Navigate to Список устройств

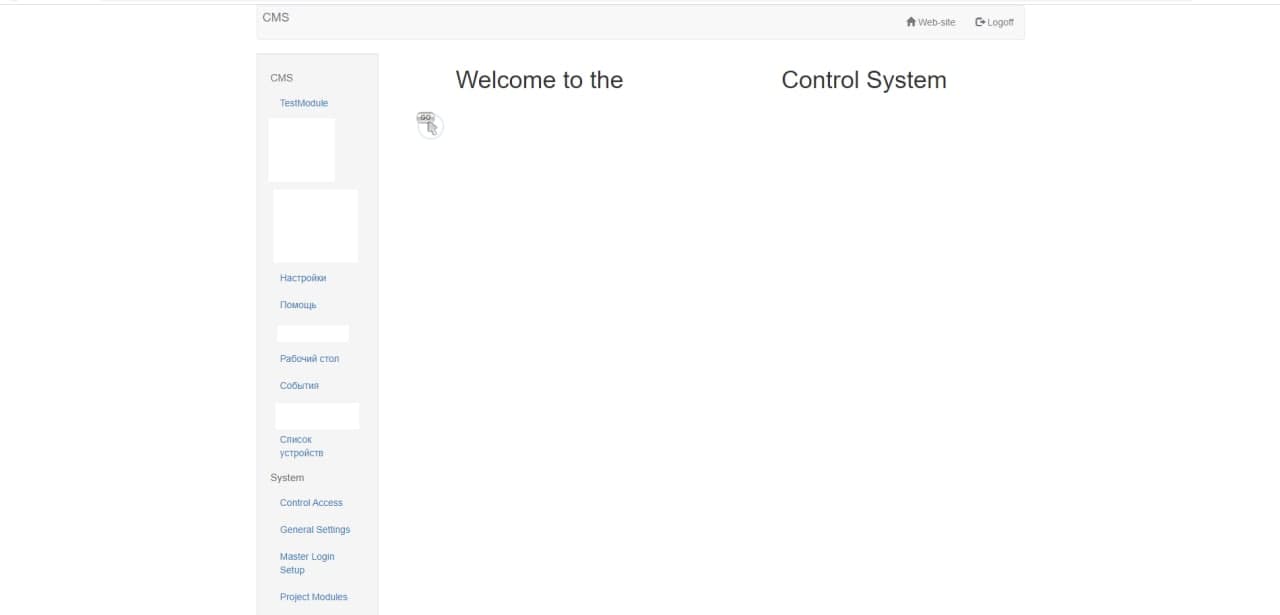(301, 446)
